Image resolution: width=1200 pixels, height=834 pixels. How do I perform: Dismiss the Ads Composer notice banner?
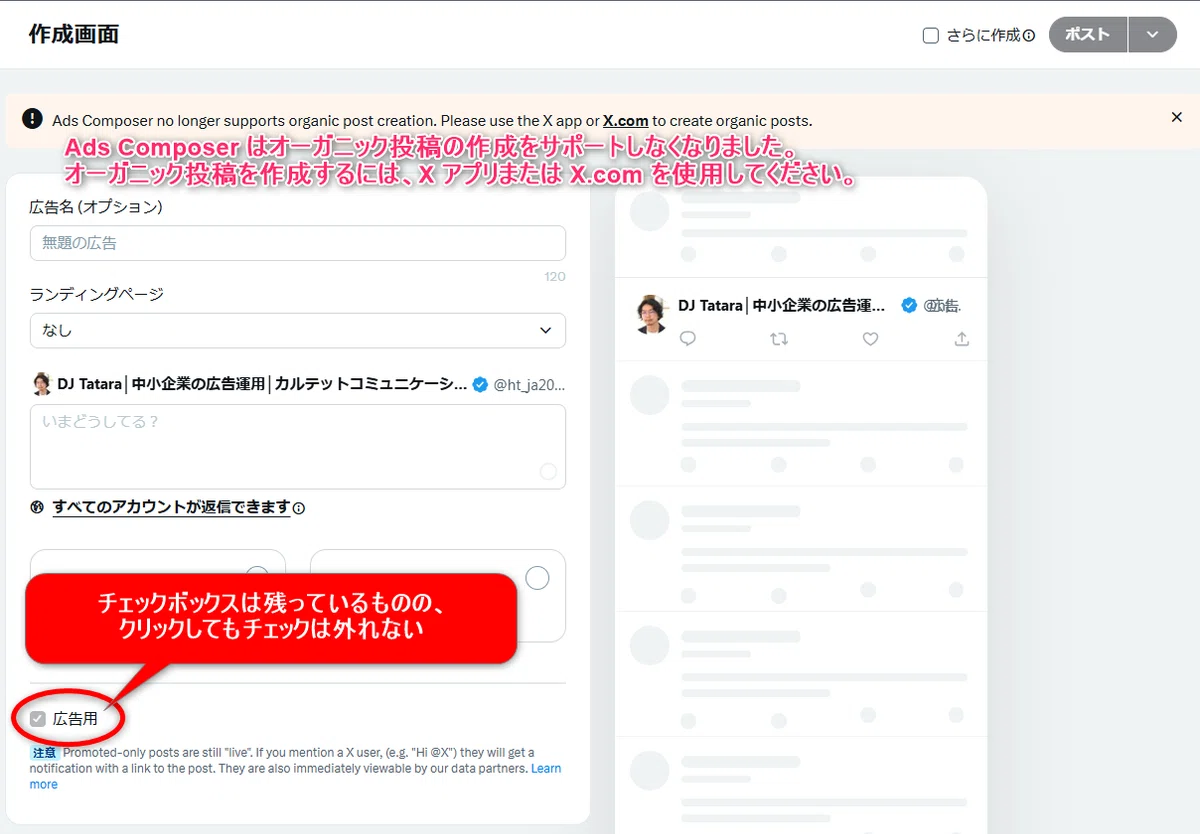[1176, 117]
